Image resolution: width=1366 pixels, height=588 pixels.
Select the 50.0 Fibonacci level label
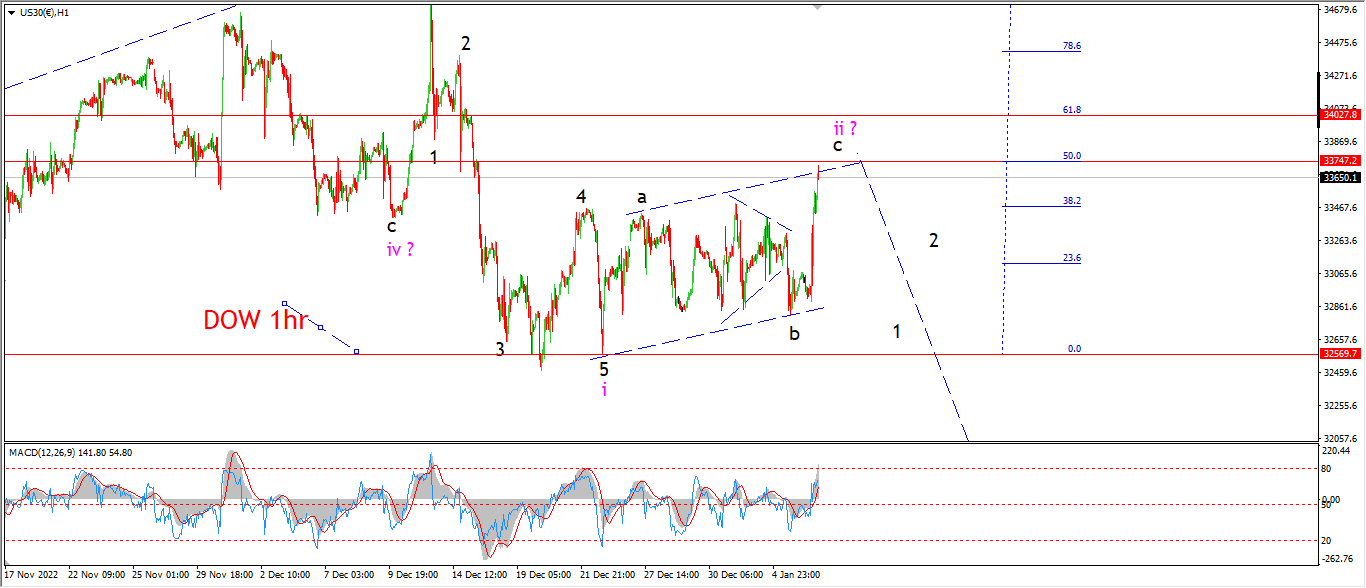pyautogui.click(x=1071, y=156)
